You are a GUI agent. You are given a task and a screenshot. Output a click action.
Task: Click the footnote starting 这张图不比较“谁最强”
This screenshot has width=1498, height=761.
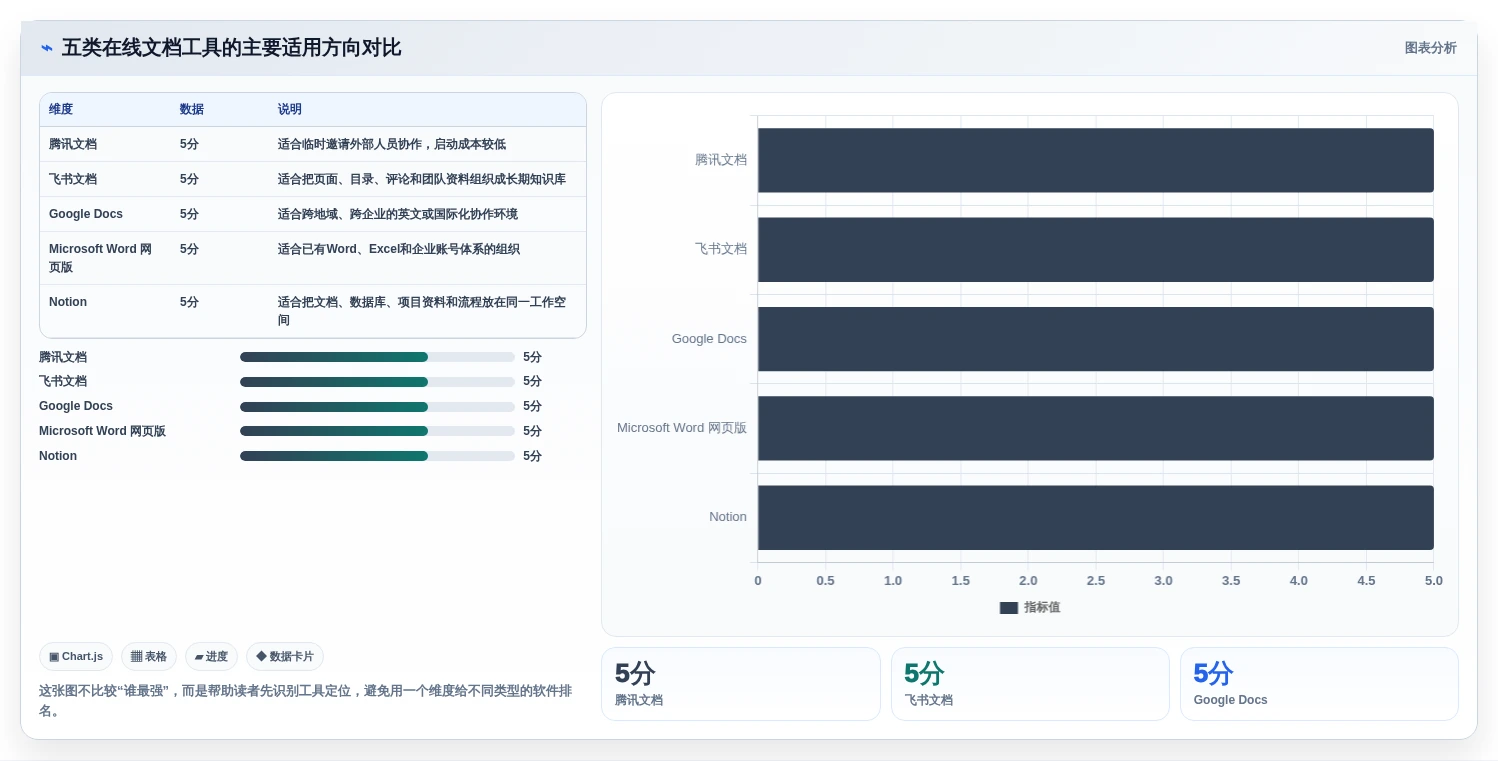(x=305, y=701)
